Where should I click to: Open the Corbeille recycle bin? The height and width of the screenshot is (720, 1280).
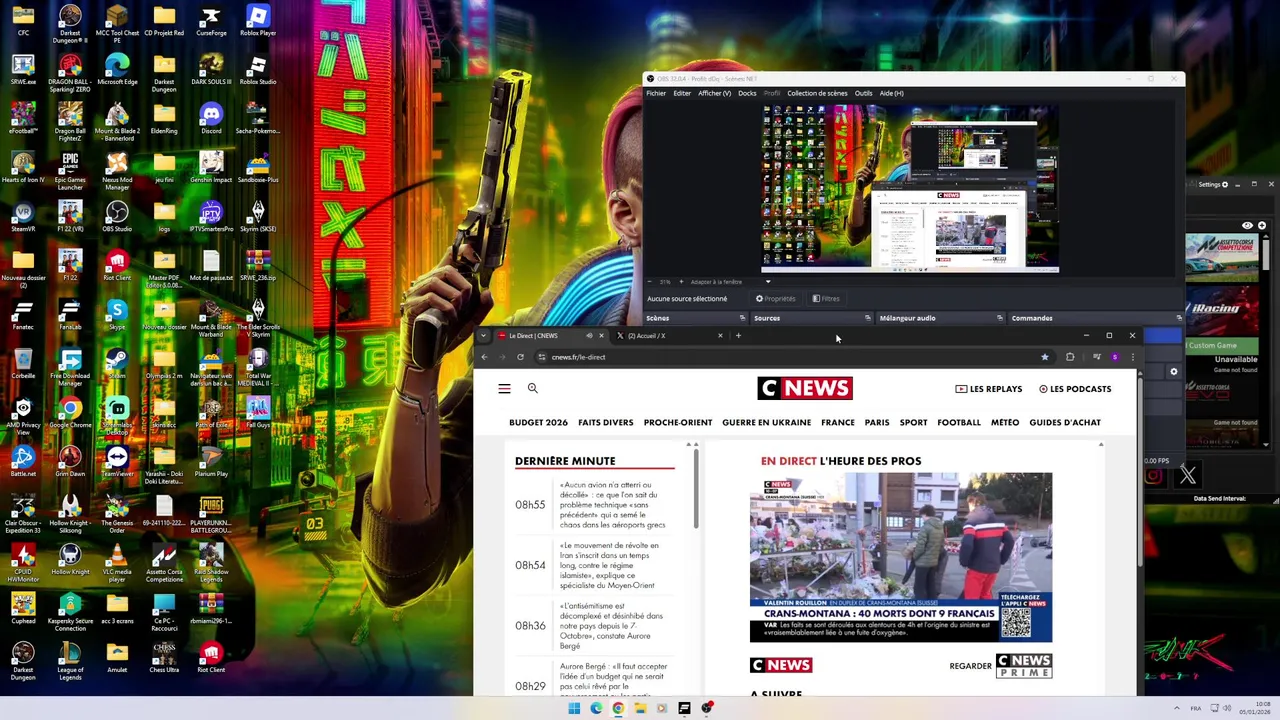coord(23,364)
